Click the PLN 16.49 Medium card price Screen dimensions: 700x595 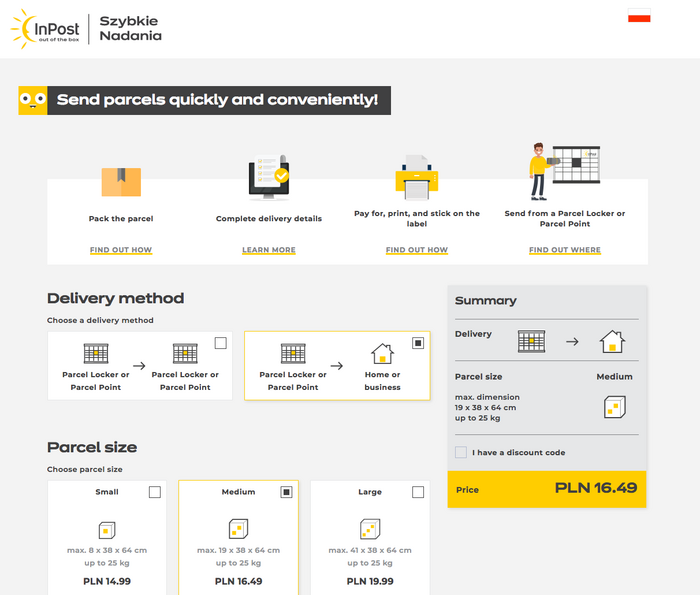(x=238, y=581)
